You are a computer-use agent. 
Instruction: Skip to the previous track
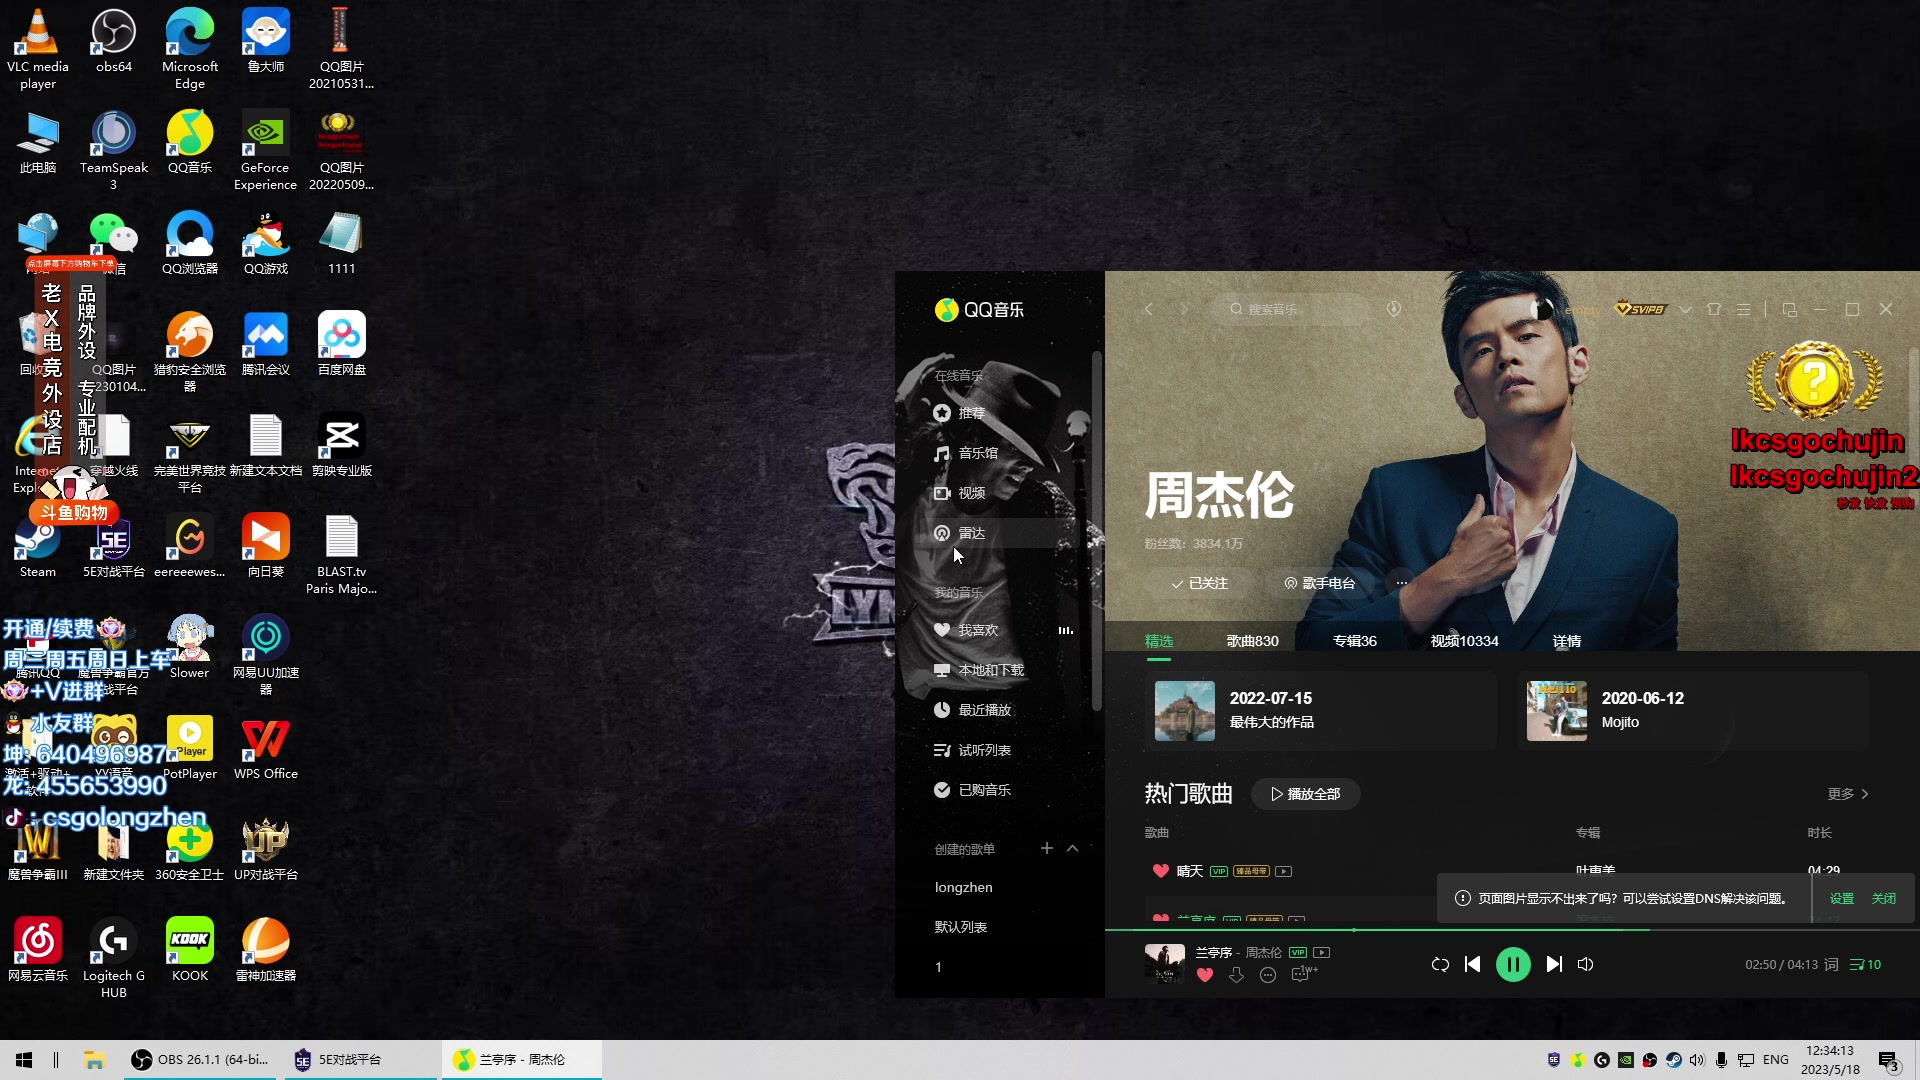pyautogui.click(x=1472, y=964)
